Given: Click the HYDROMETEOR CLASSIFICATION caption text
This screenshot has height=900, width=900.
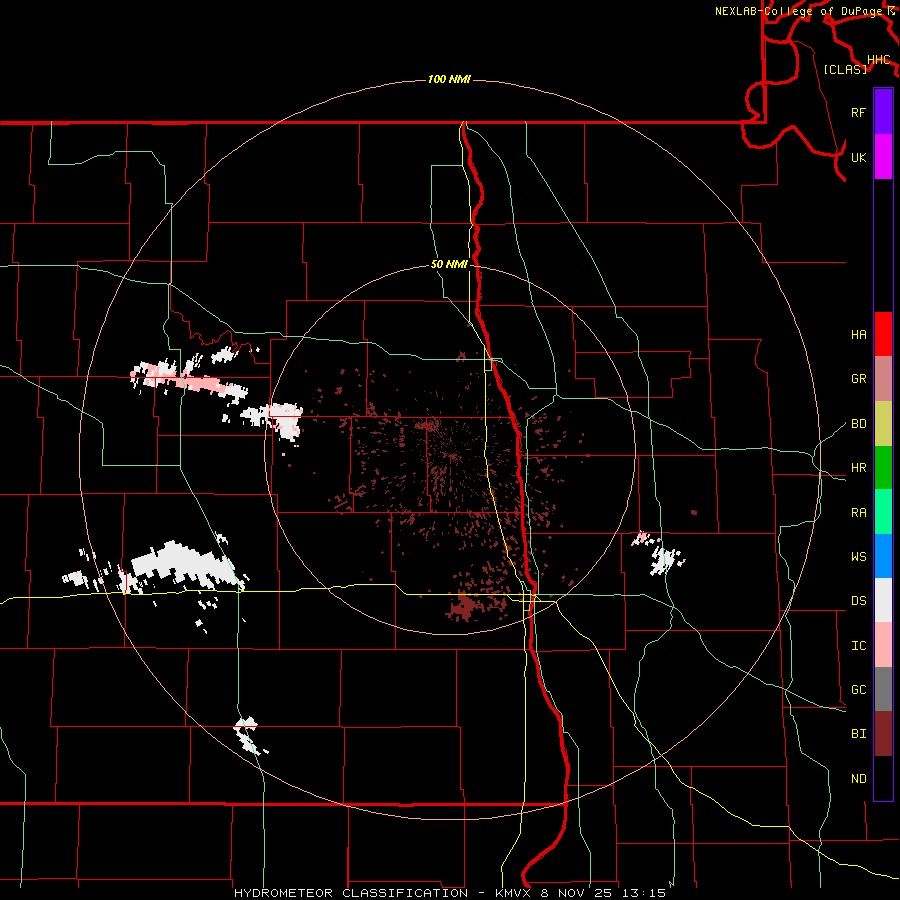Looking at the screenshot, I should 351,893.
